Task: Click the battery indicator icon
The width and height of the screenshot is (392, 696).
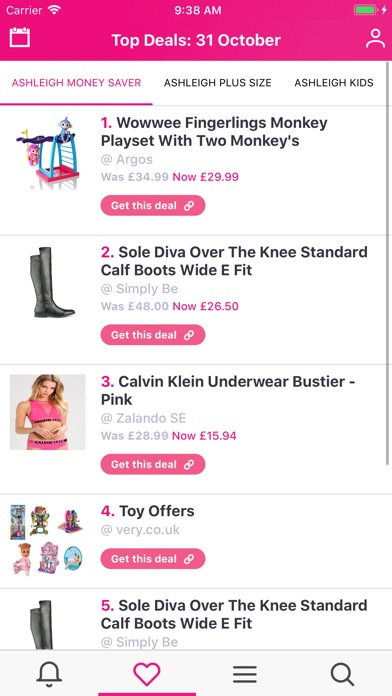Action: 366,10
